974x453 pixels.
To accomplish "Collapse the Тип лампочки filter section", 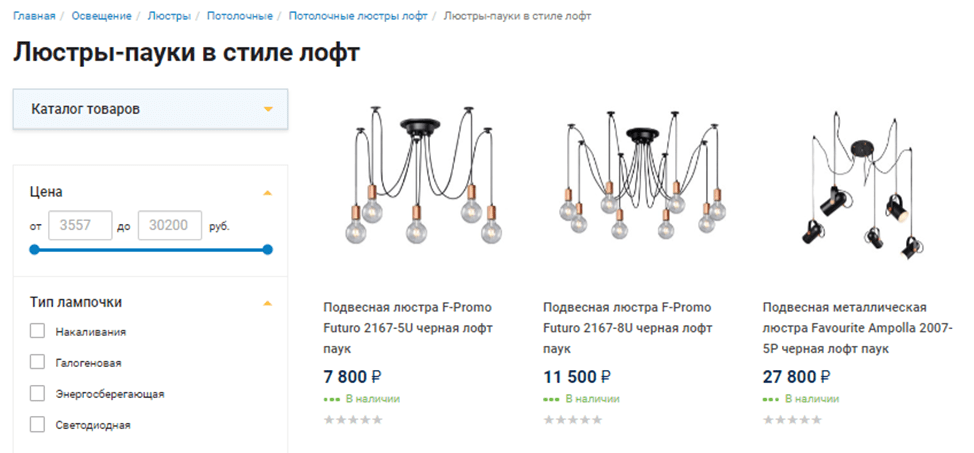I will pyautogui.click(x=267, y=302).
